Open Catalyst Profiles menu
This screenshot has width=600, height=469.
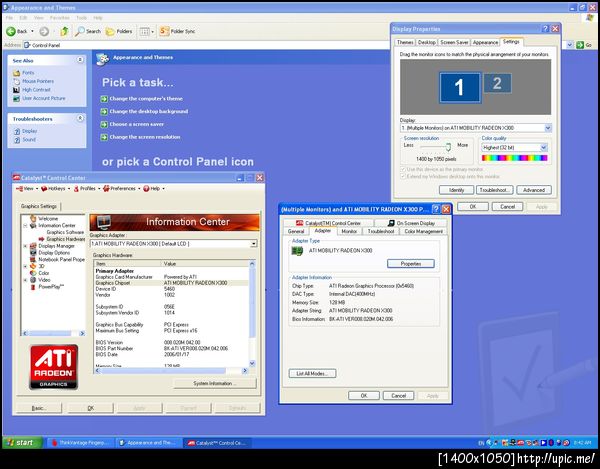[x=87, y=189]
